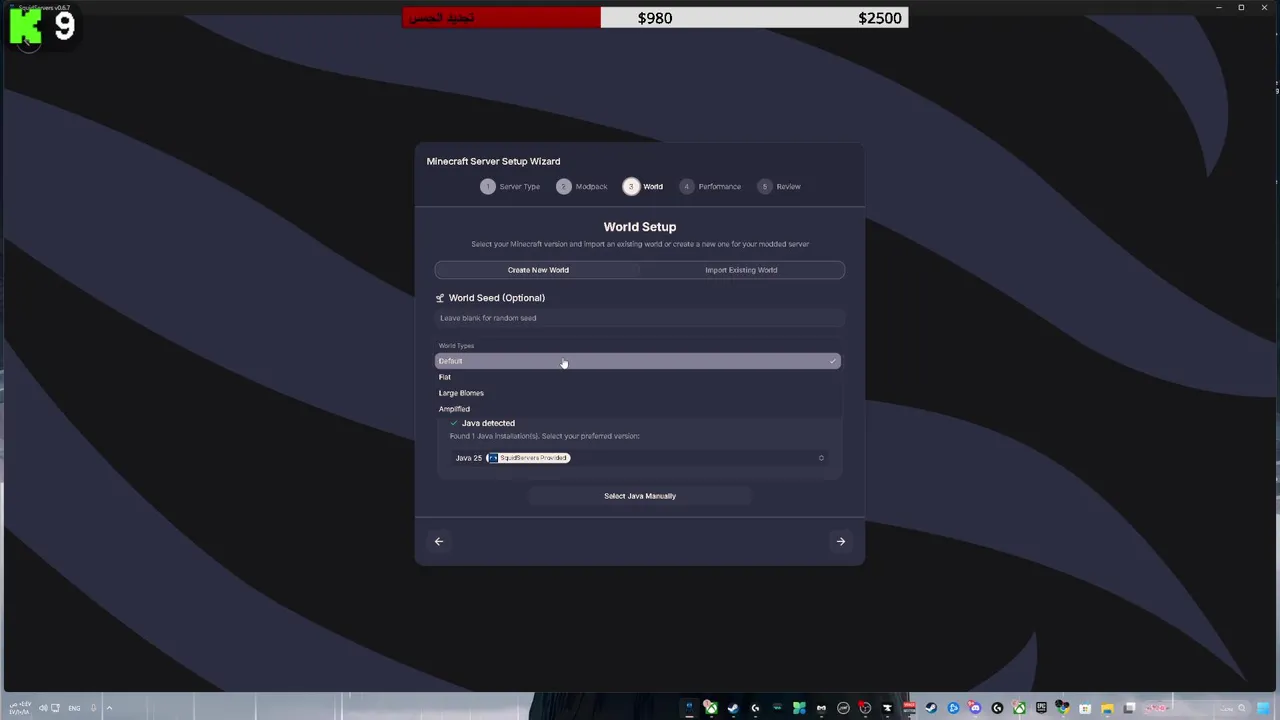Open the Windows Start menu
1280x720 pixels.
pos(1263,708)
